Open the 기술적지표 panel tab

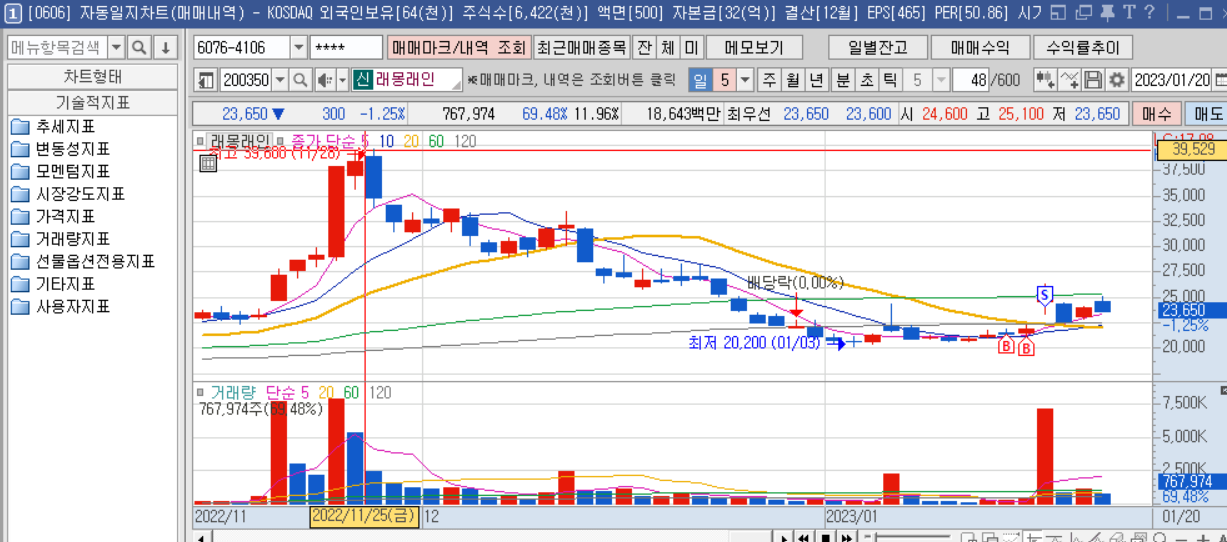(x=93, y=102)
